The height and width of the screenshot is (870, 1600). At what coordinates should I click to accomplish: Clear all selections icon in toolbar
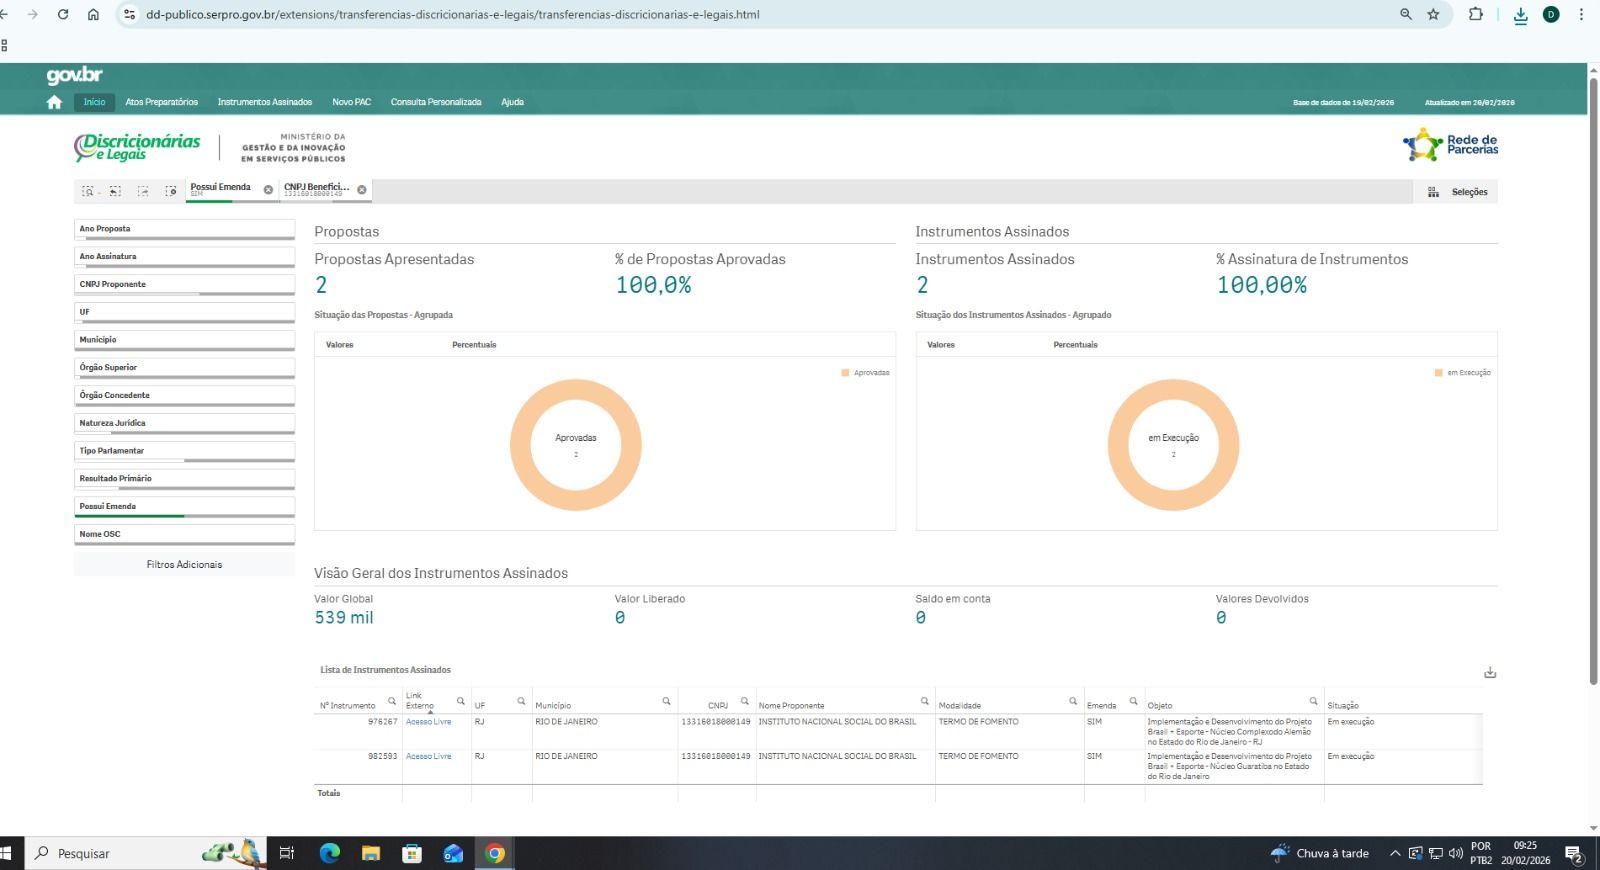click(x=171, y=191)
